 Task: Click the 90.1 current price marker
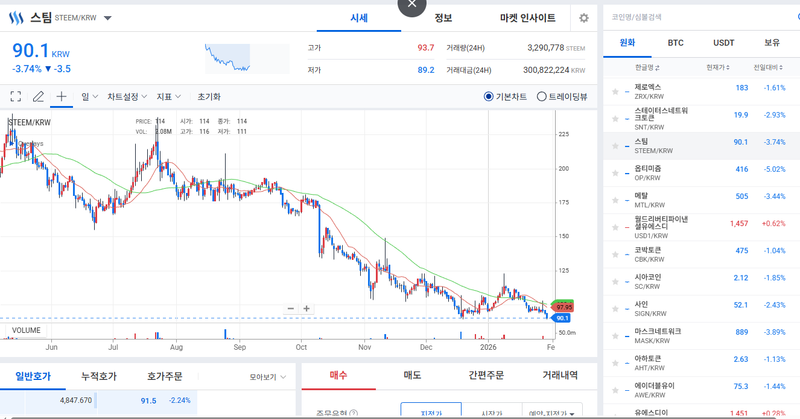[x=561, y=318]
